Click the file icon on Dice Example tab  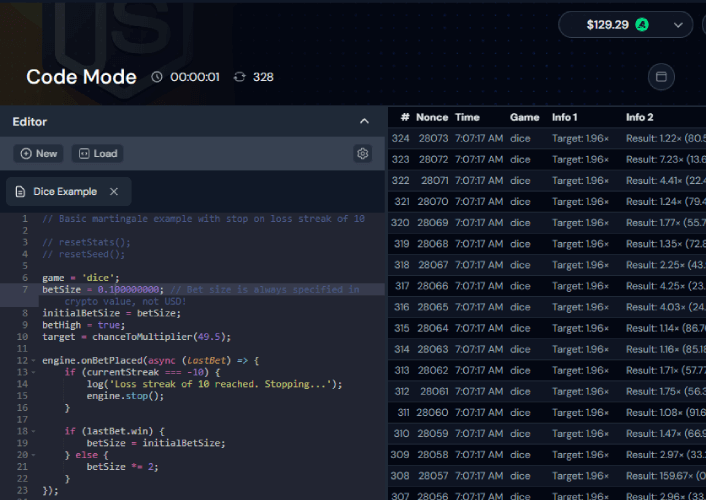click(x=20, y=191)
